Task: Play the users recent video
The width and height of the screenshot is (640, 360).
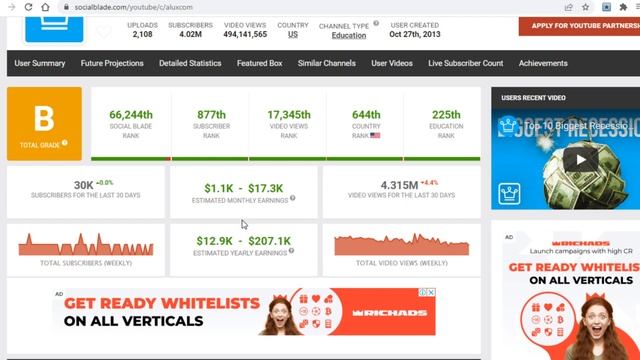Action: (580, 160)
